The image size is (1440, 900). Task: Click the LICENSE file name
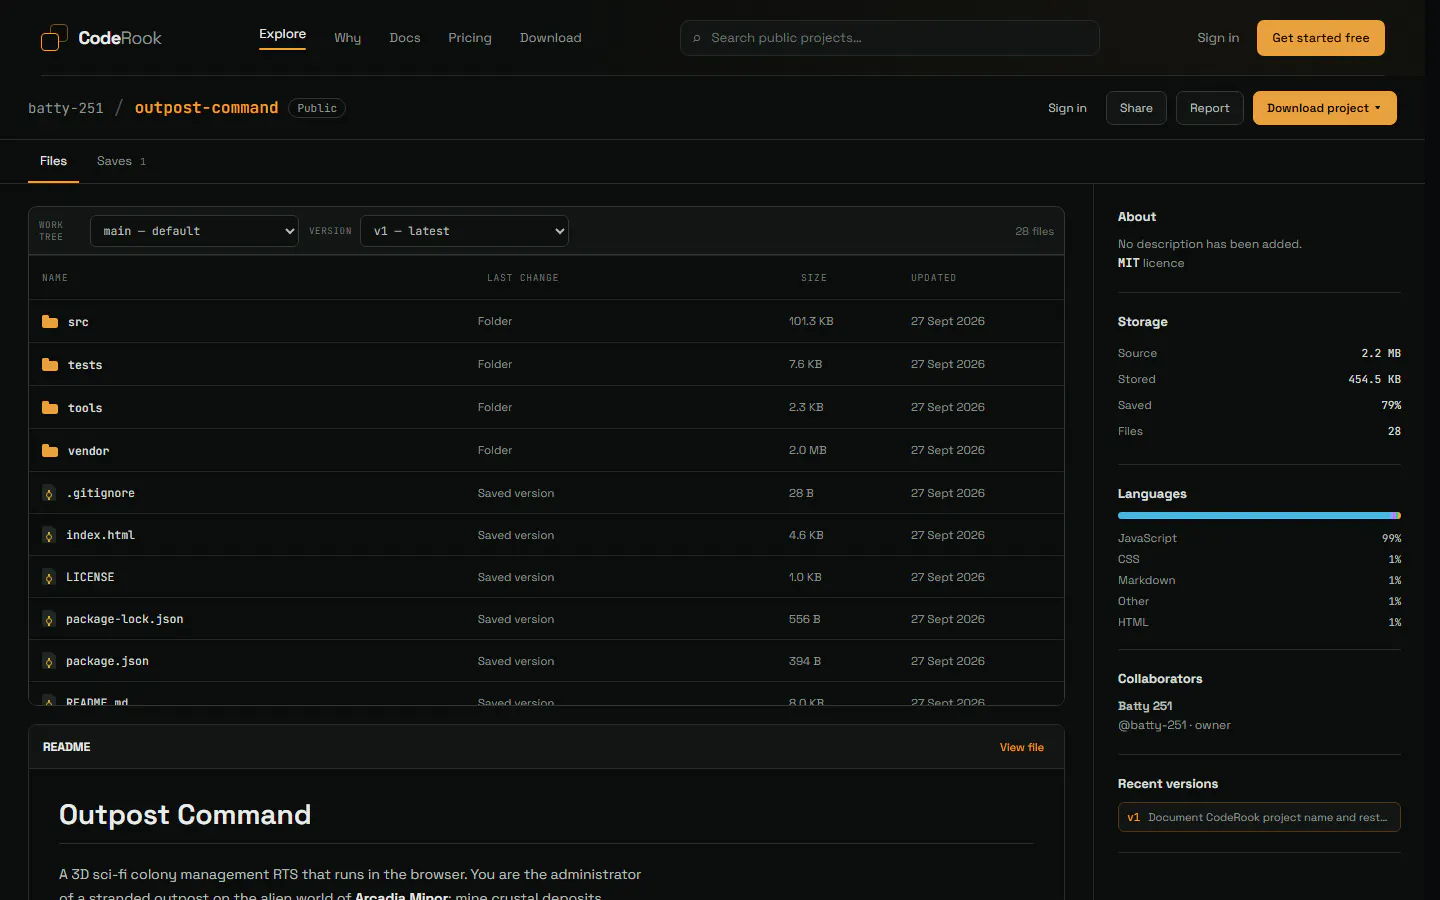pyautogui.click(x=90, y=578)
